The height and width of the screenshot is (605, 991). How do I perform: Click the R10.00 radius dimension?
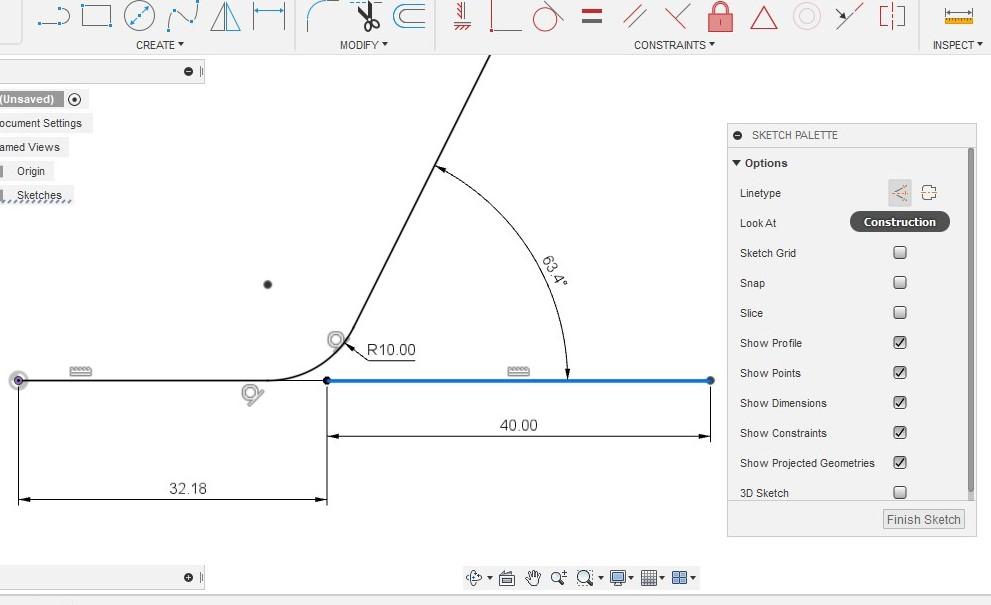391,350
